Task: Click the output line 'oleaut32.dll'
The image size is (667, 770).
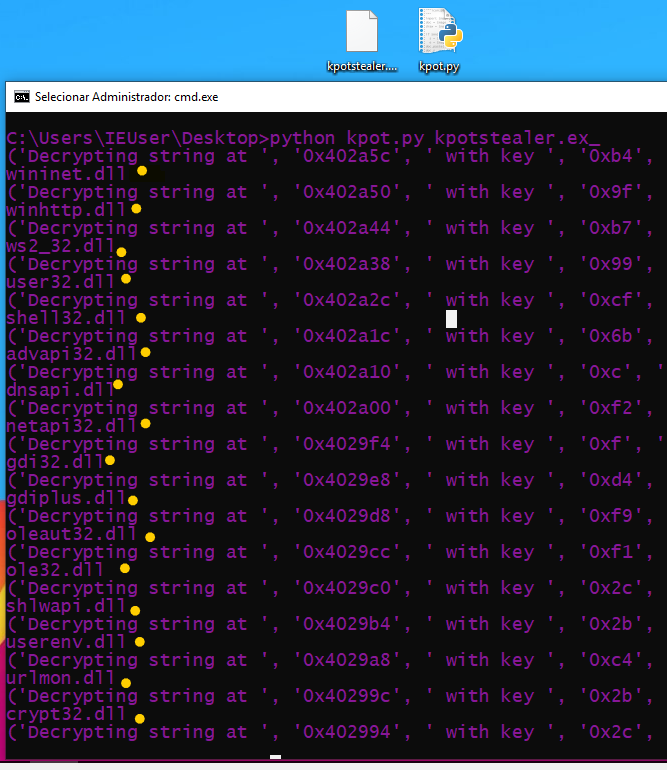Action: (x=71, y=534)
